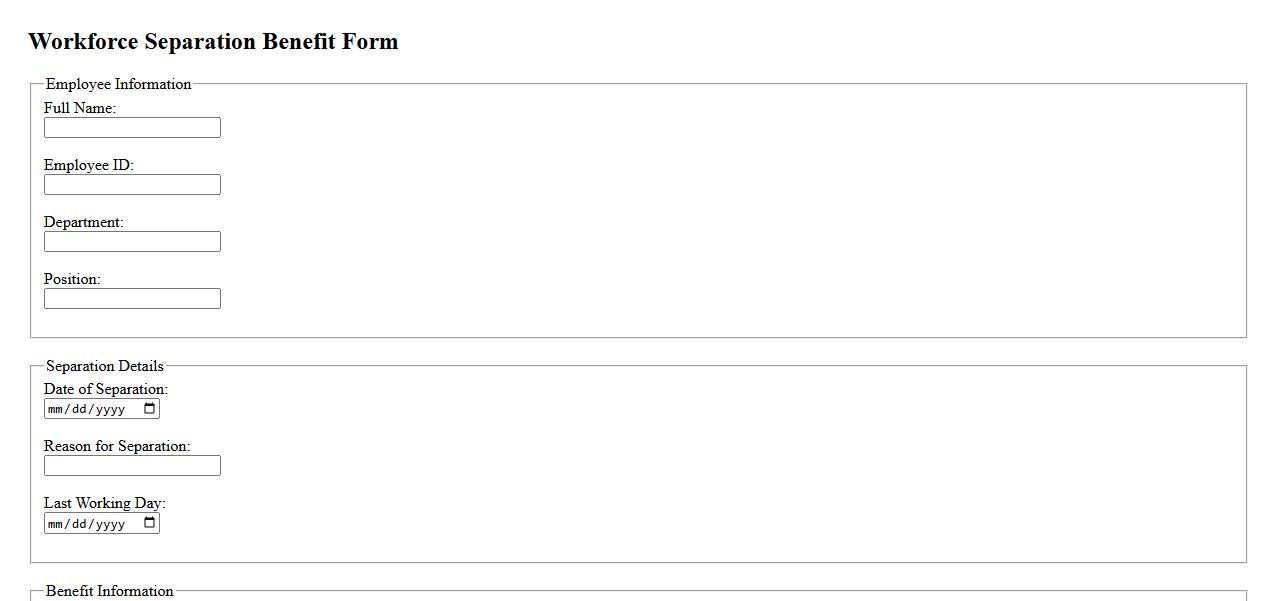Select month segment in Last Working Day

tap(56, 524)
